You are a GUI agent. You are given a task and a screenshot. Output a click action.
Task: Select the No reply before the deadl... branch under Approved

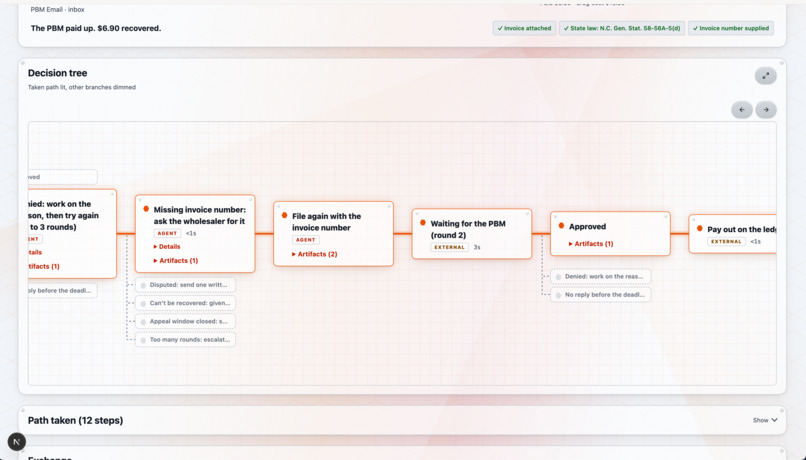(x=600, y=295)
